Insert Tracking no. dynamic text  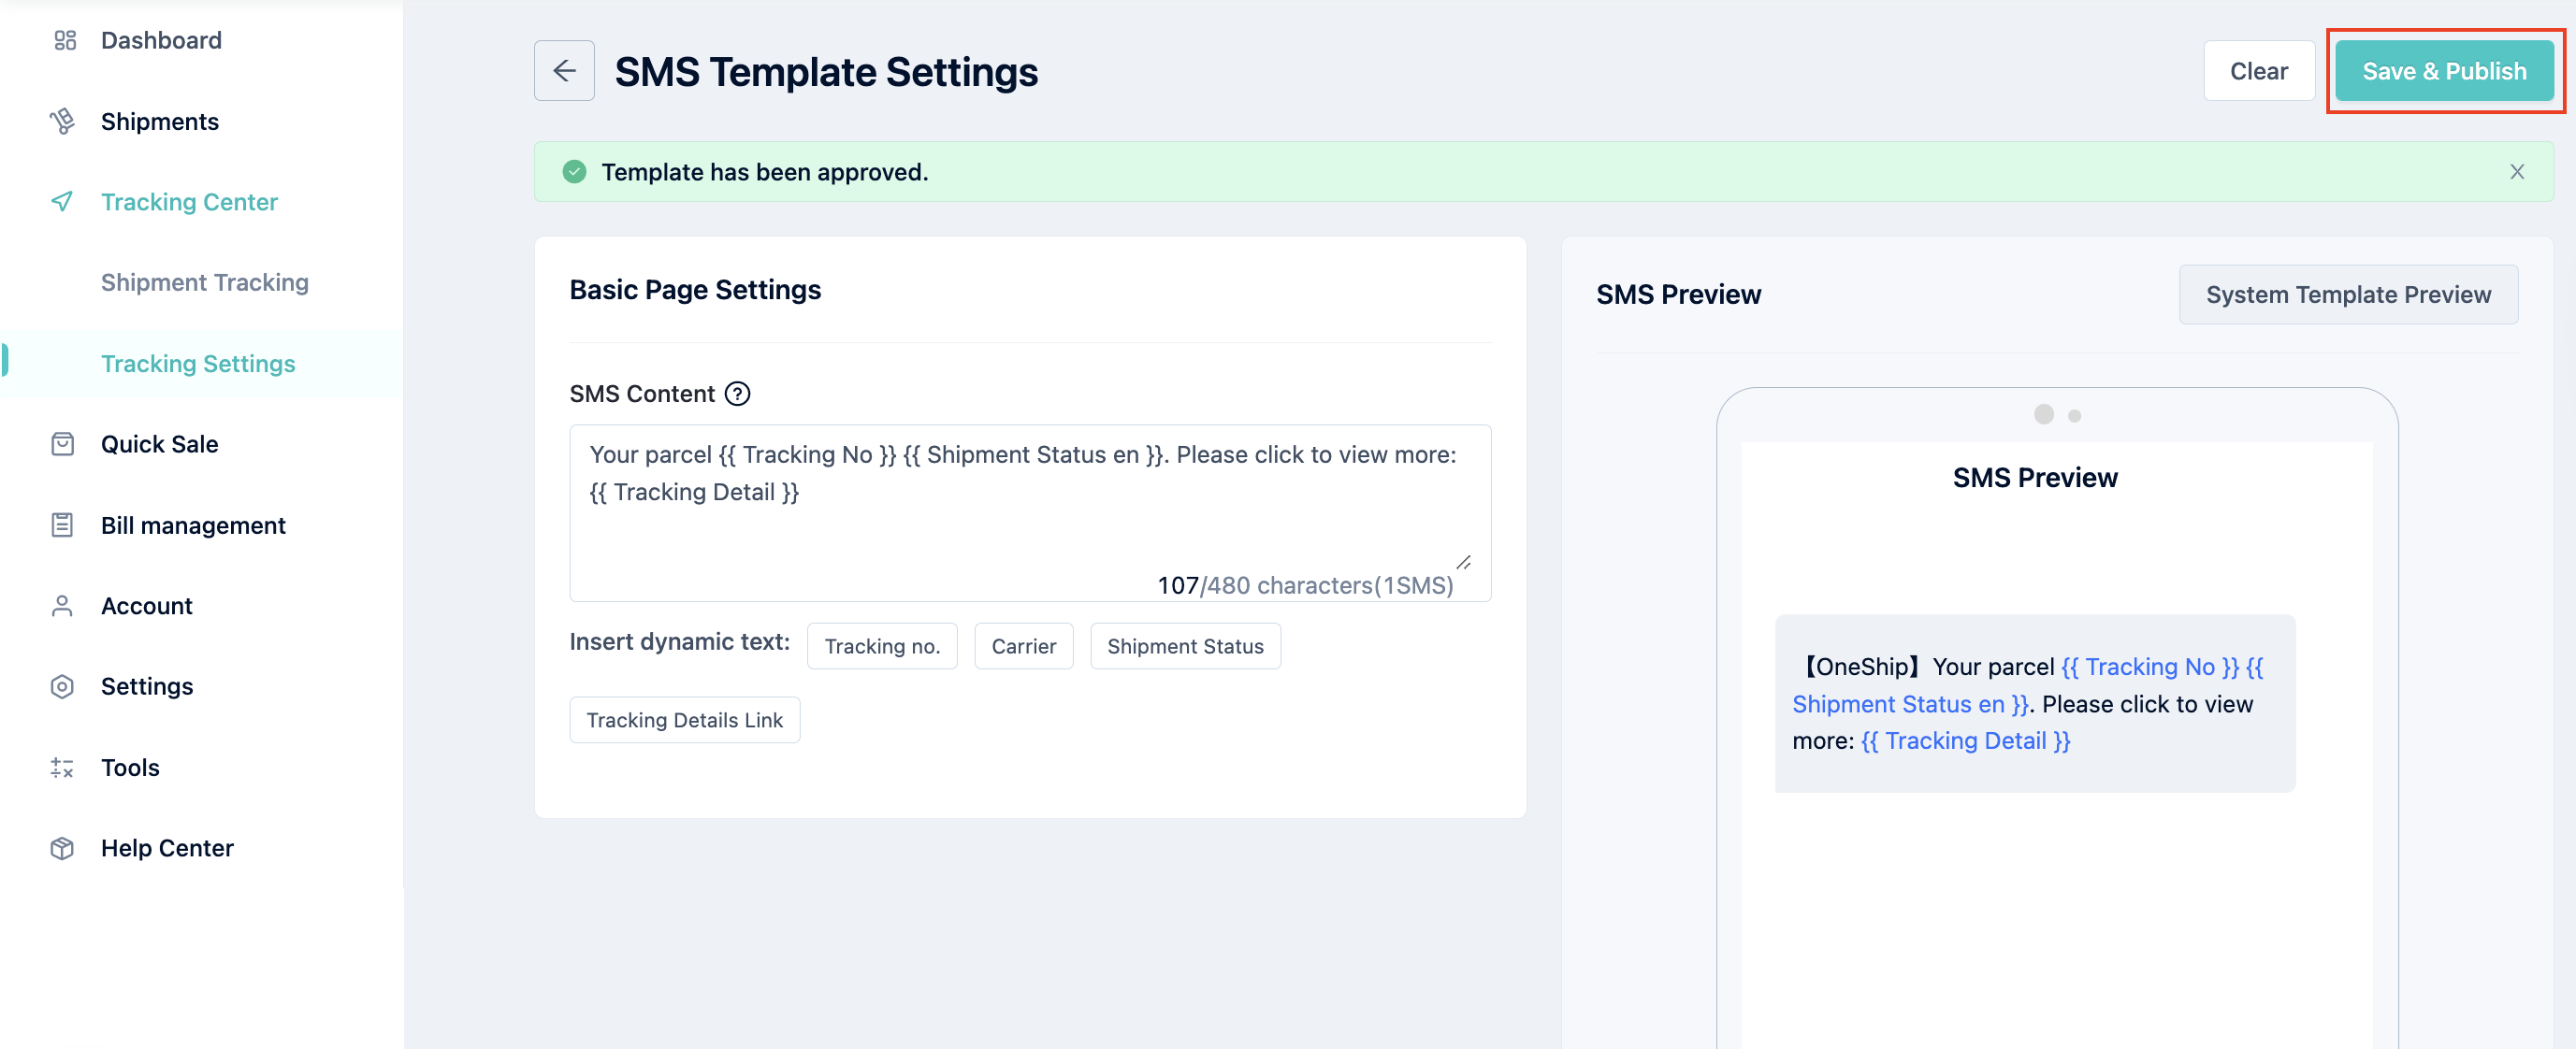882,646
